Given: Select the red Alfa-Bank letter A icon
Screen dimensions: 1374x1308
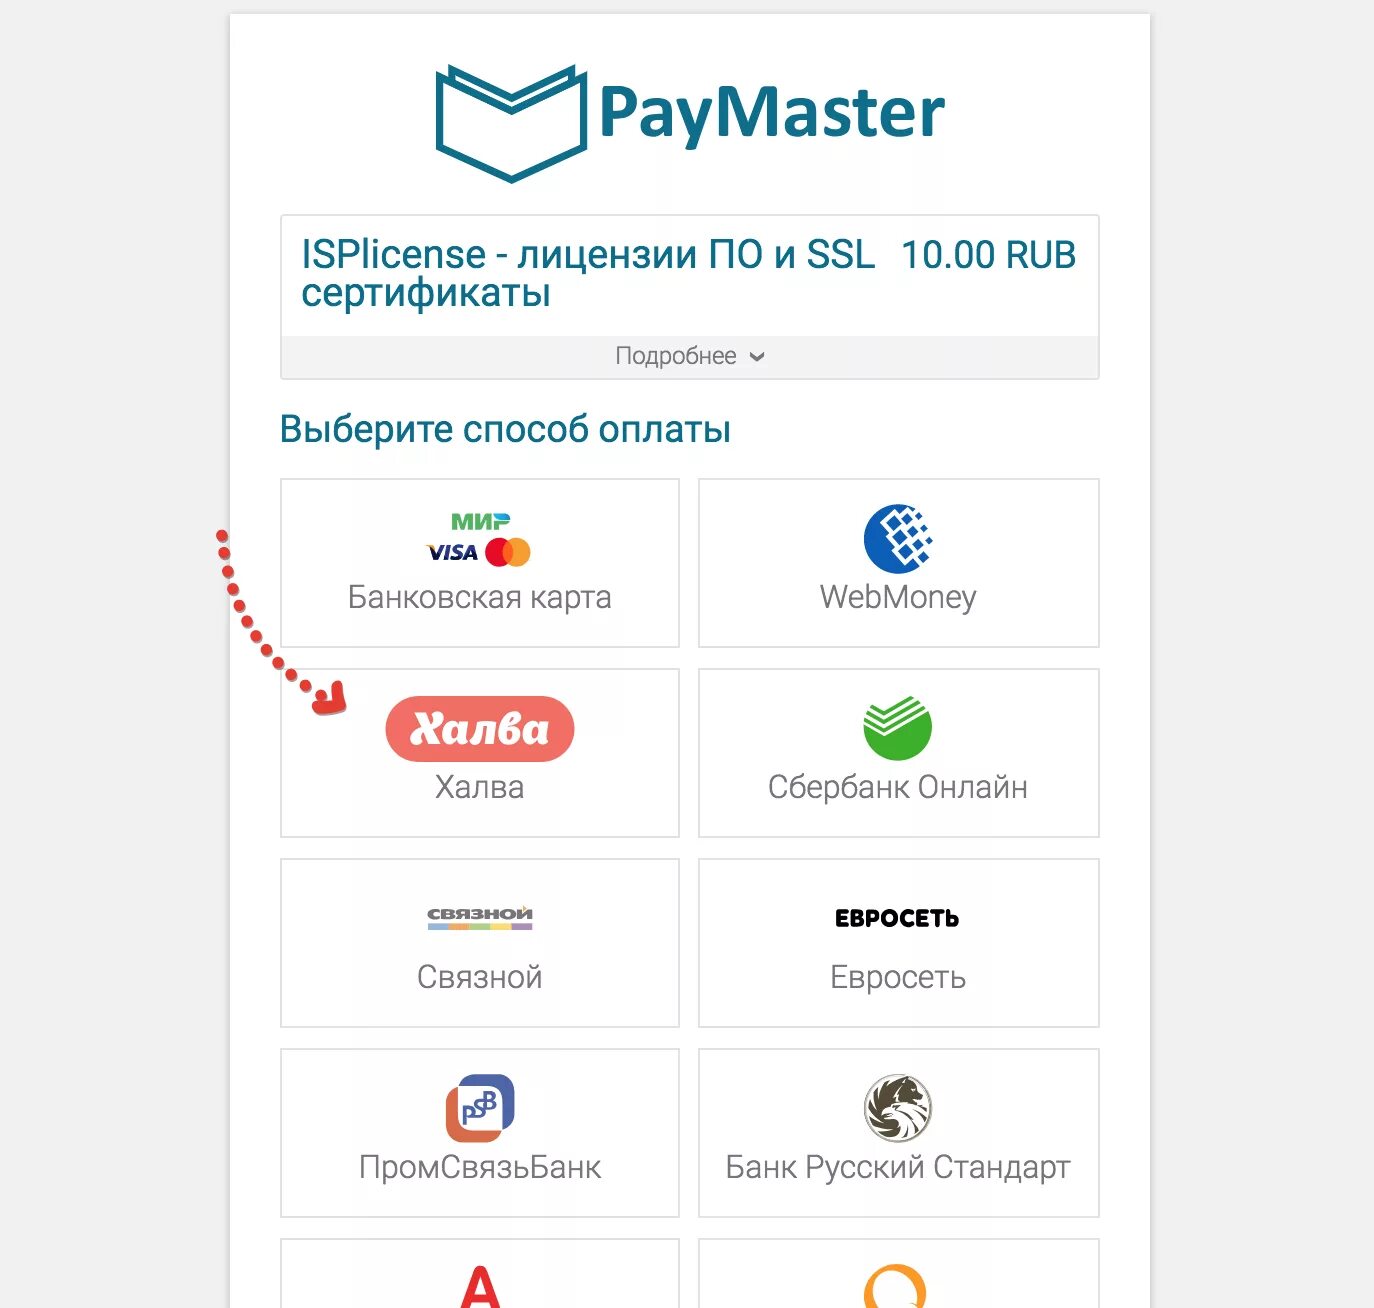Looking at the screenshot, I should [480, 1286].
